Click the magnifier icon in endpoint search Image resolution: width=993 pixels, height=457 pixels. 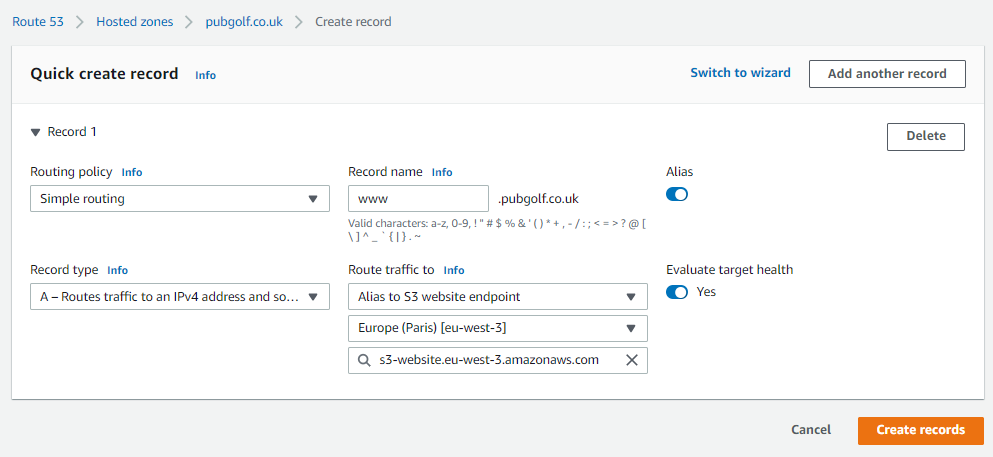[x=364, y=360]
